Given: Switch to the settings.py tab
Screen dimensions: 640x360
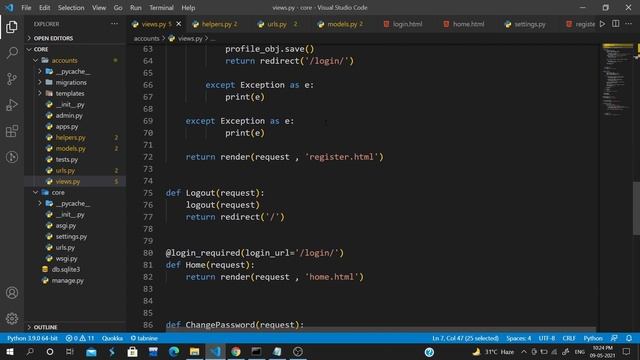Looking at the screenshot, I should (530, 24).
